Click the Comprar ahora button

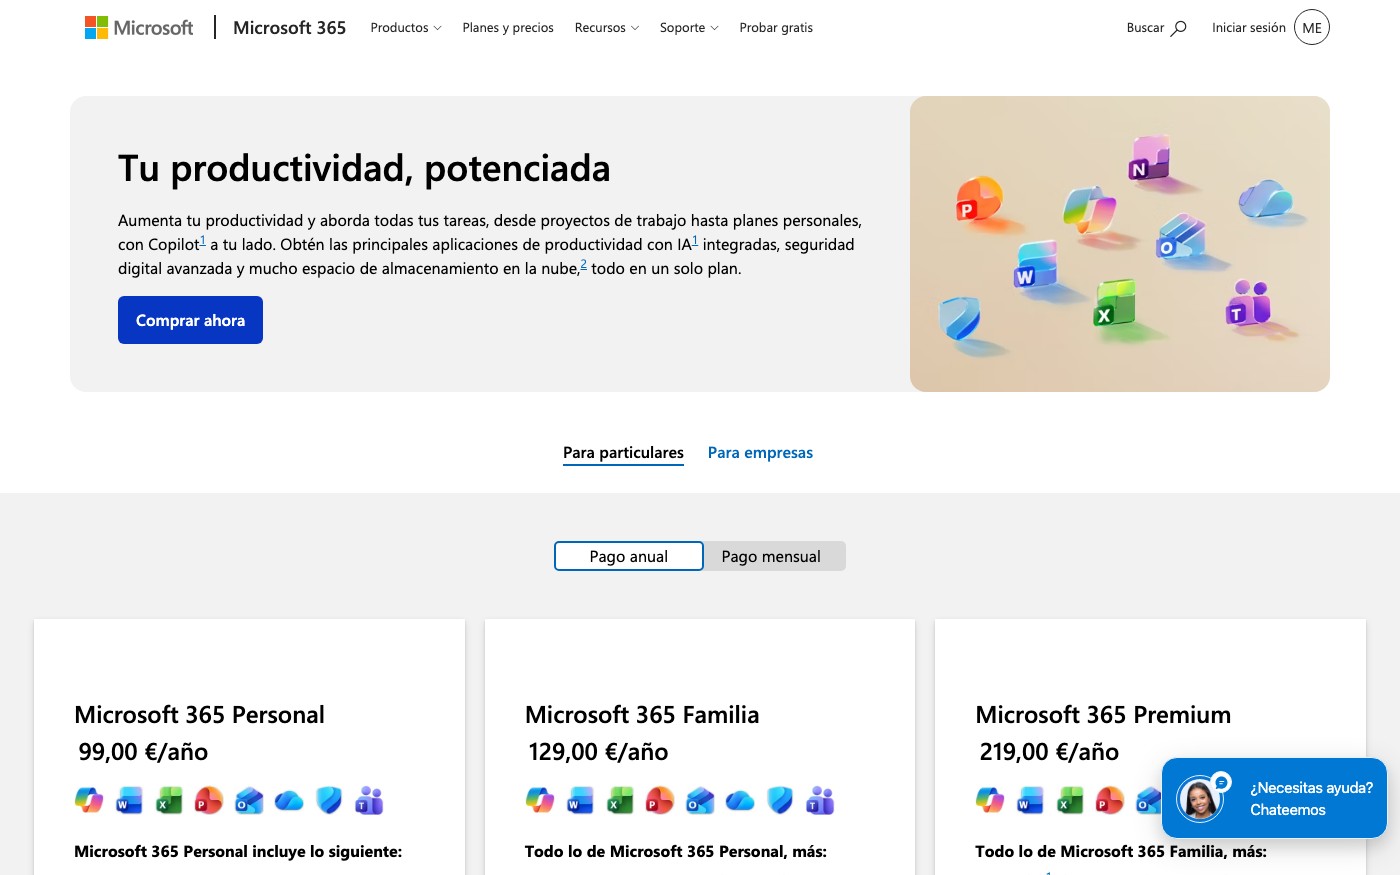point(190,320)
